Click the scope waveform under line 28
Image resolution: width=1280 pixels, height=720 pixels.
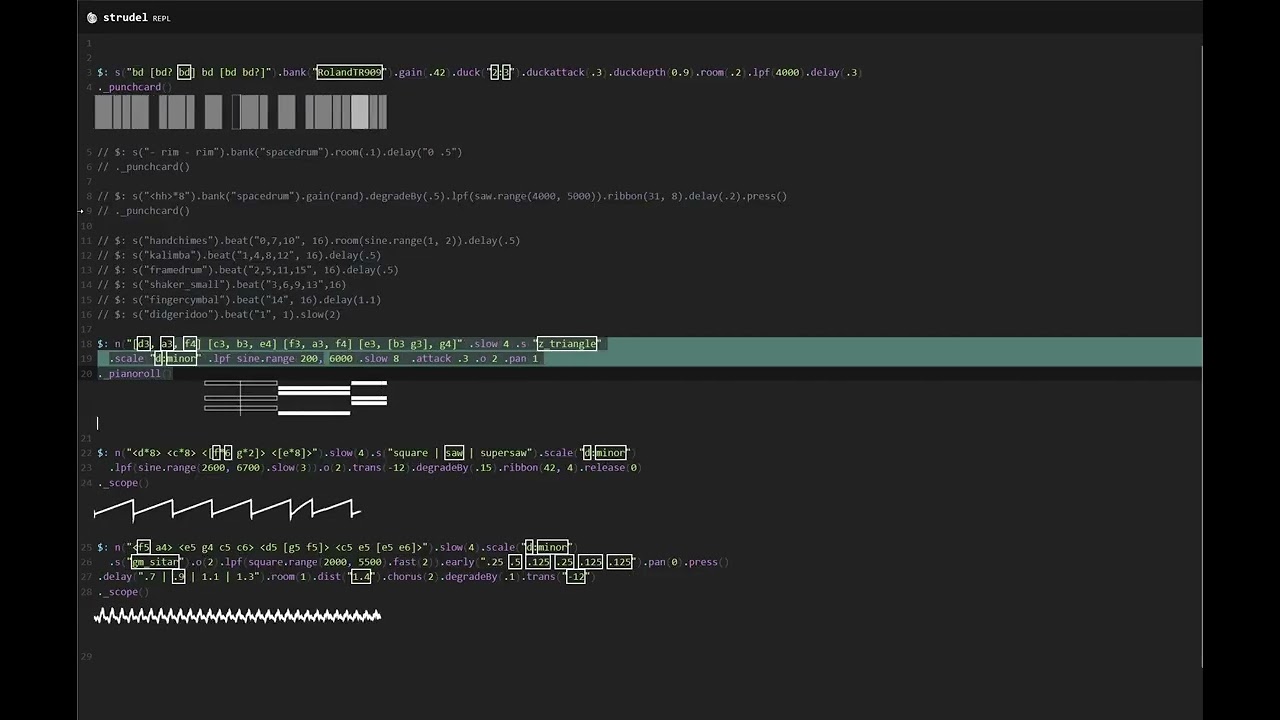pyautogui.click(x=238, y=616)
